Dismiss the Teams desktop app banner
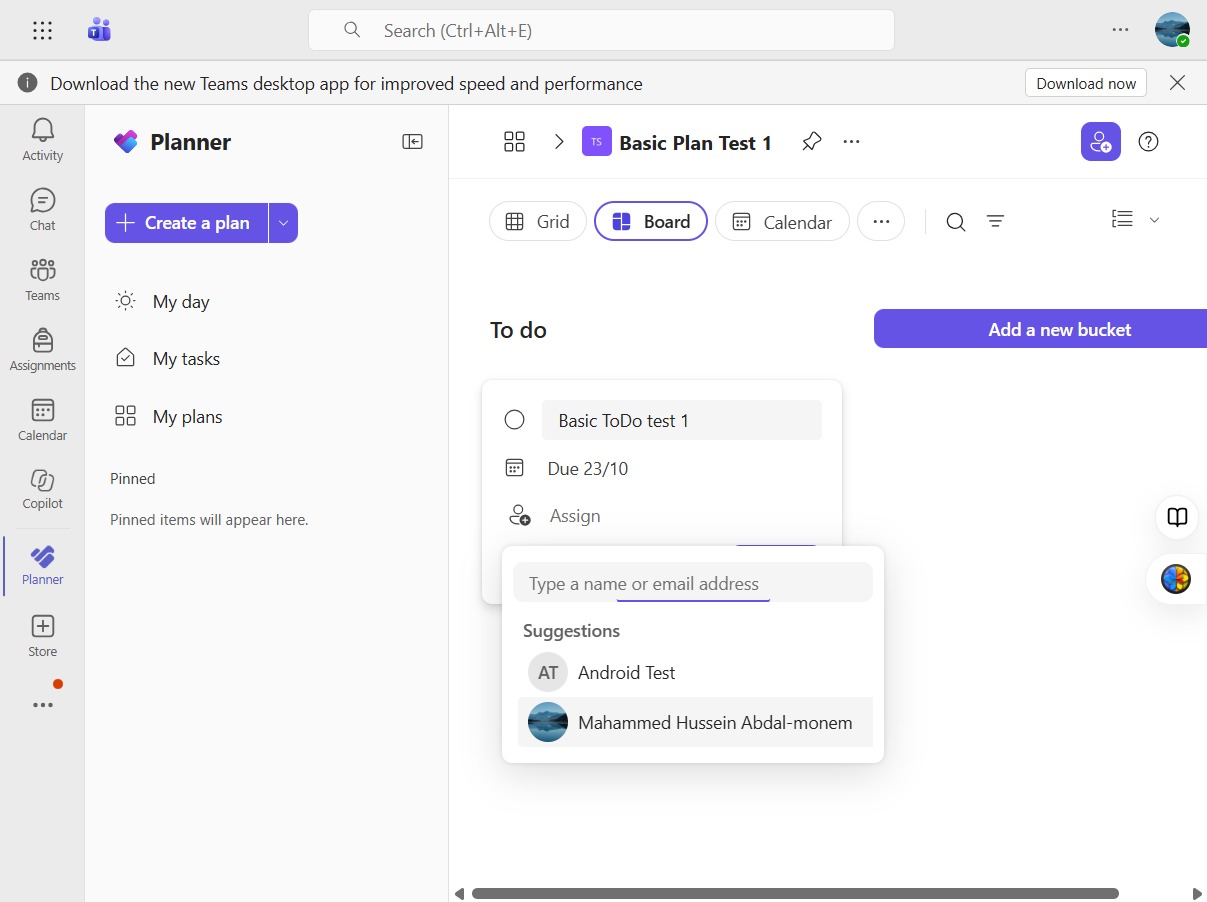This screenshot has width=1207, height=902. point(1177,83)
